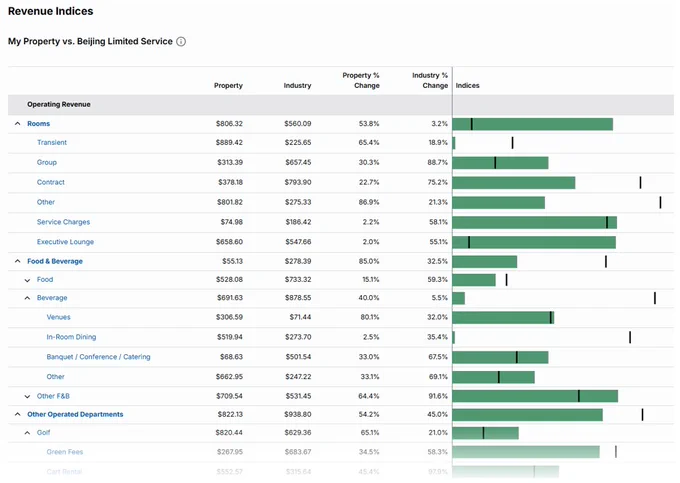Viewport: 680px width, 483px height.
Task: Collapse the Golf row chevron
Action: pos(27,433)
